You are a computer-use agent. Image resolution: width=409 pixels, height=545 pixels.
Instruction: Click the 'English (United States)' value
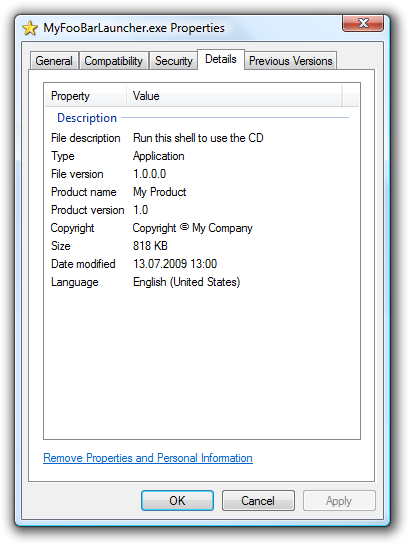(x=187, y=282)
